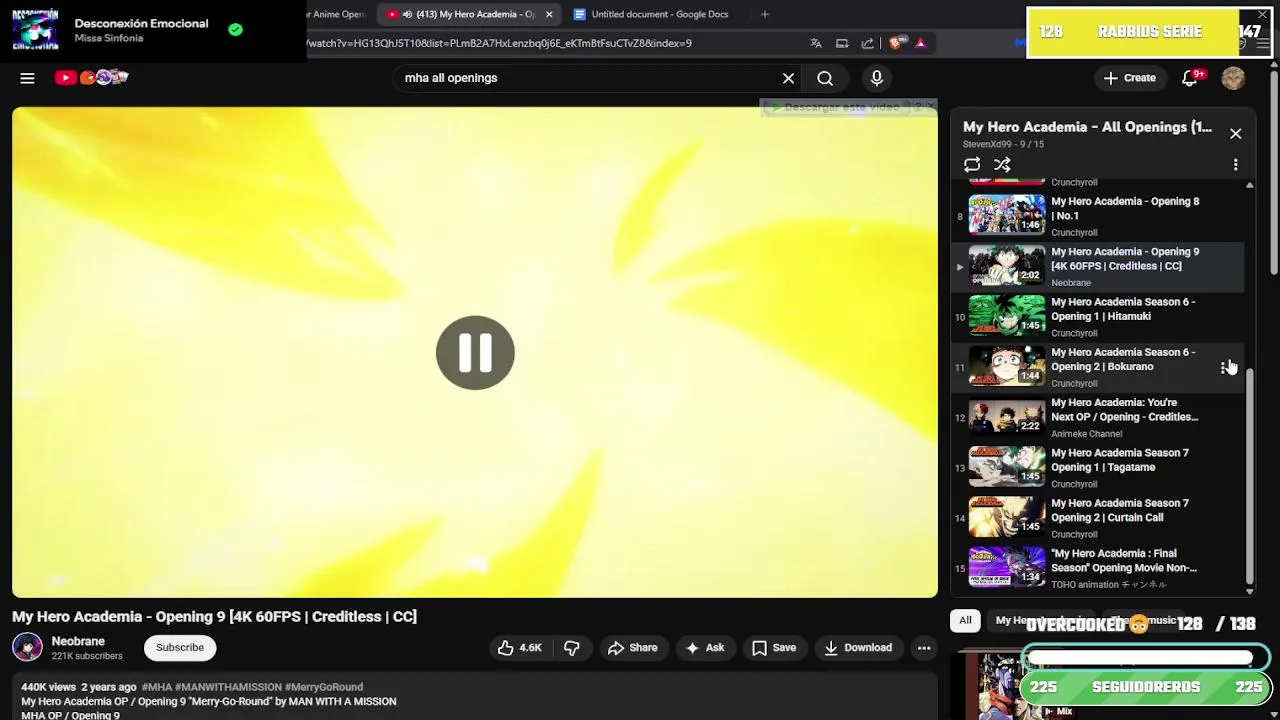
Task: Open the translate page icon in the address bar
Action: pyautogui.click(x=816, y=43)
